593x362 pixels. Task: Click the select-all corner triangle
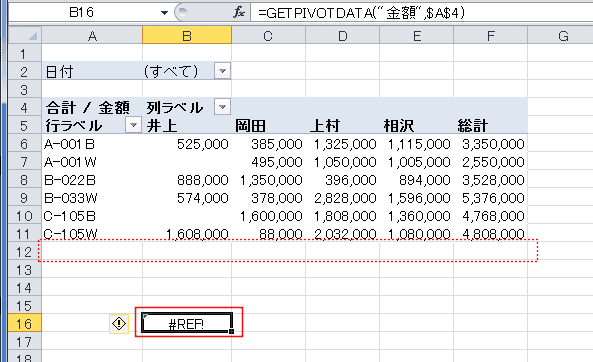pyautogui.click(x=33, y=36)
